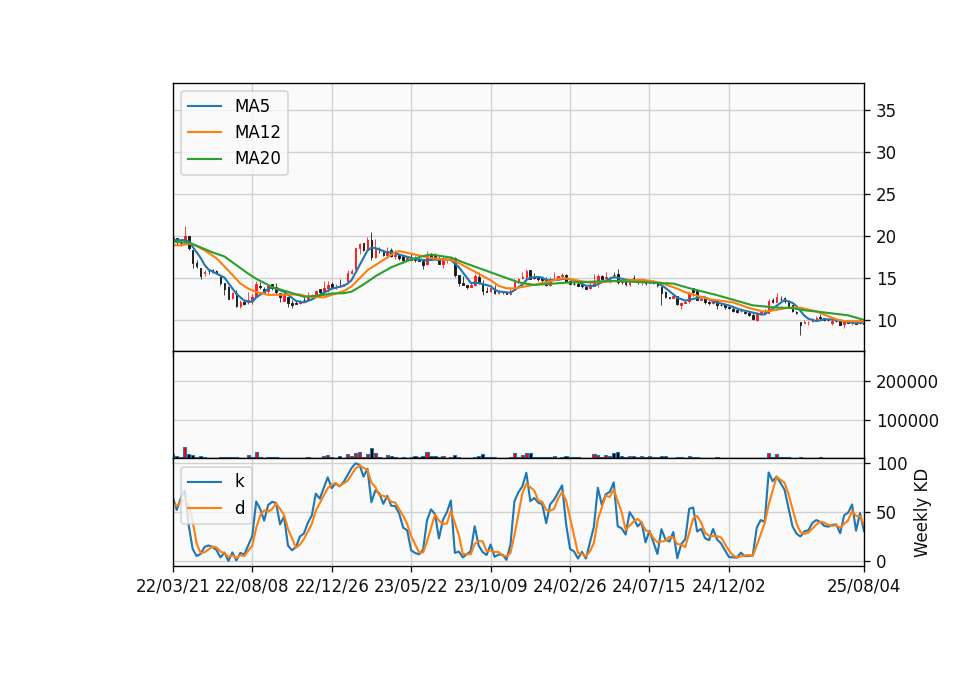960x690 pixels.
Task: Click the volume axis value 100000
Action: 907,421
